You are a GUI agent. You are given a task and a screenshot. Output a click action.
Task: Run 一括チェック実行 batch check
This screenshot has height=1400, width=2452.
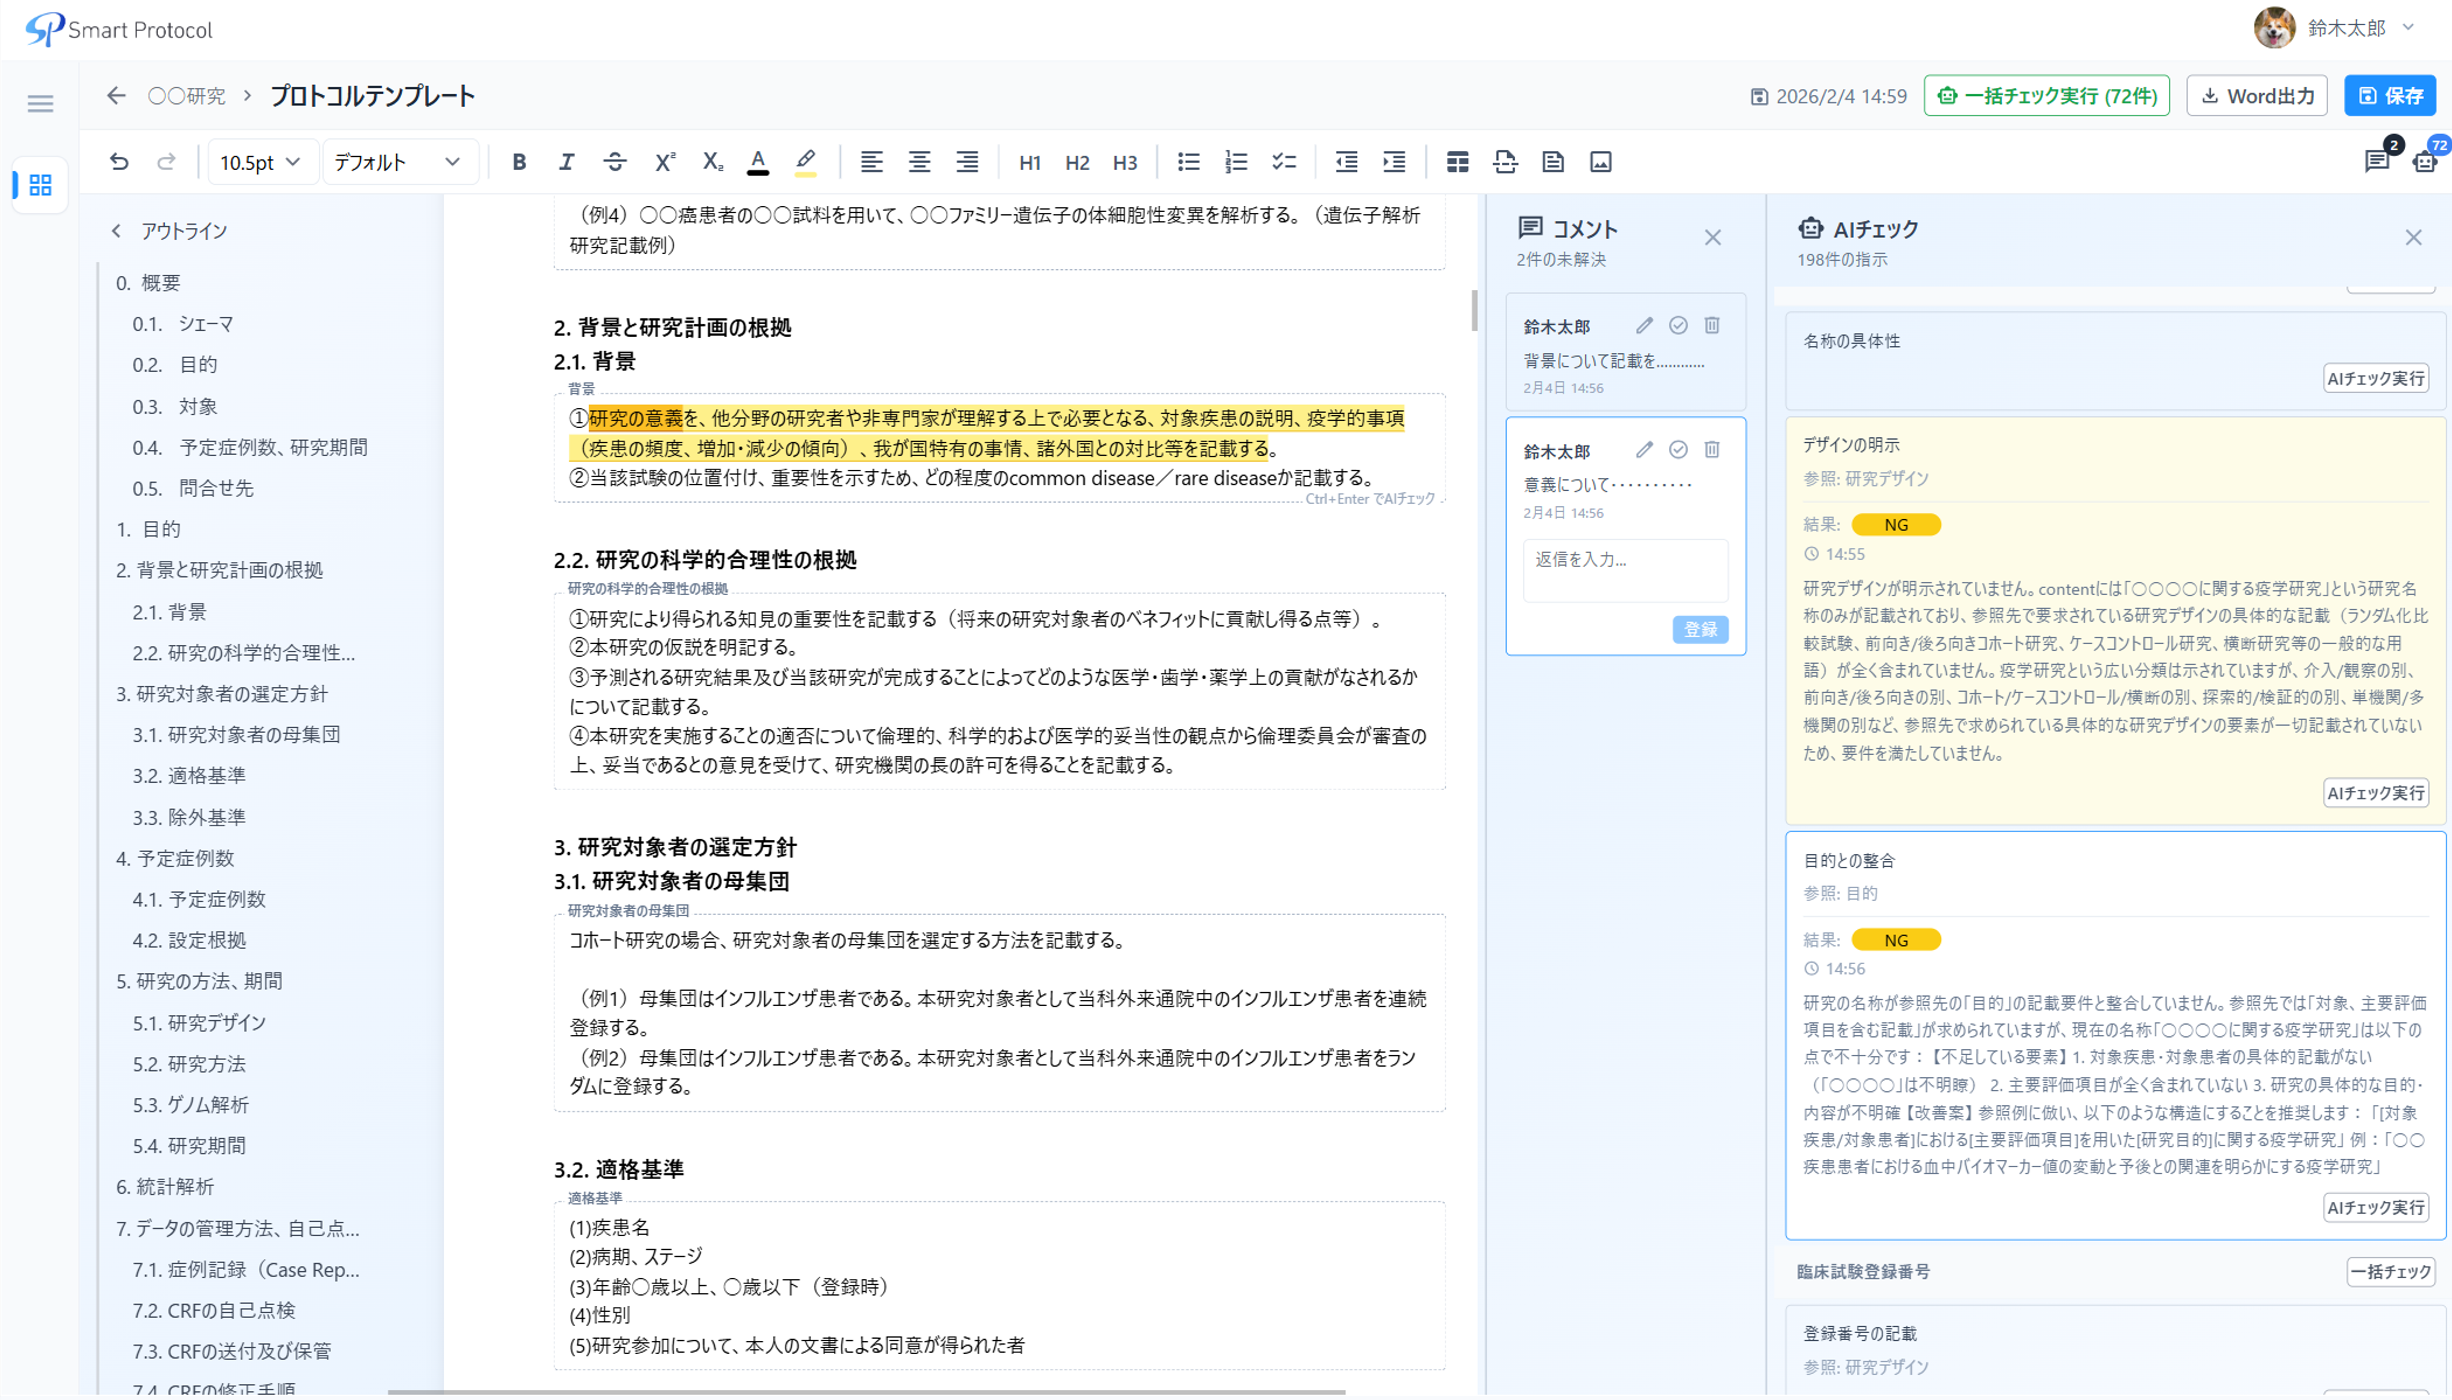(x=2045, y=95)
